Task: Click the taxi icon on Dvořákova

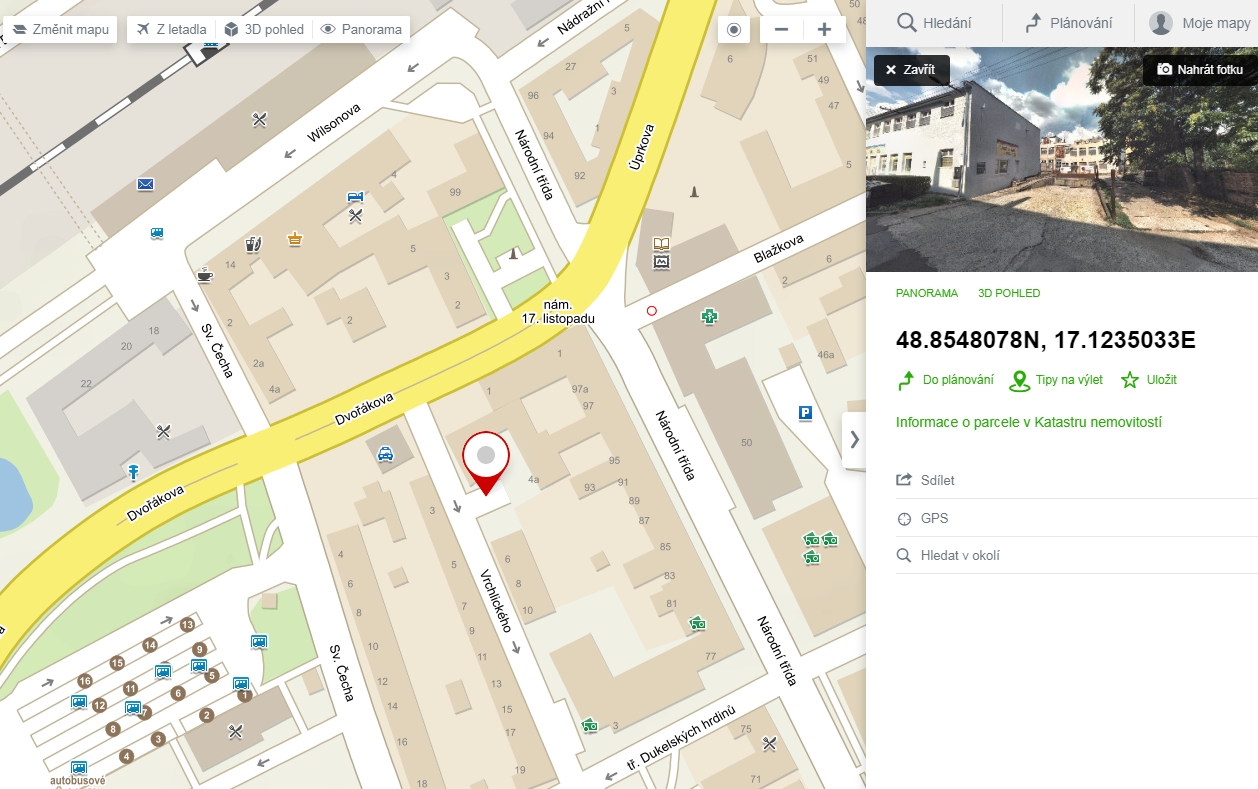Action: click(385, 455)
